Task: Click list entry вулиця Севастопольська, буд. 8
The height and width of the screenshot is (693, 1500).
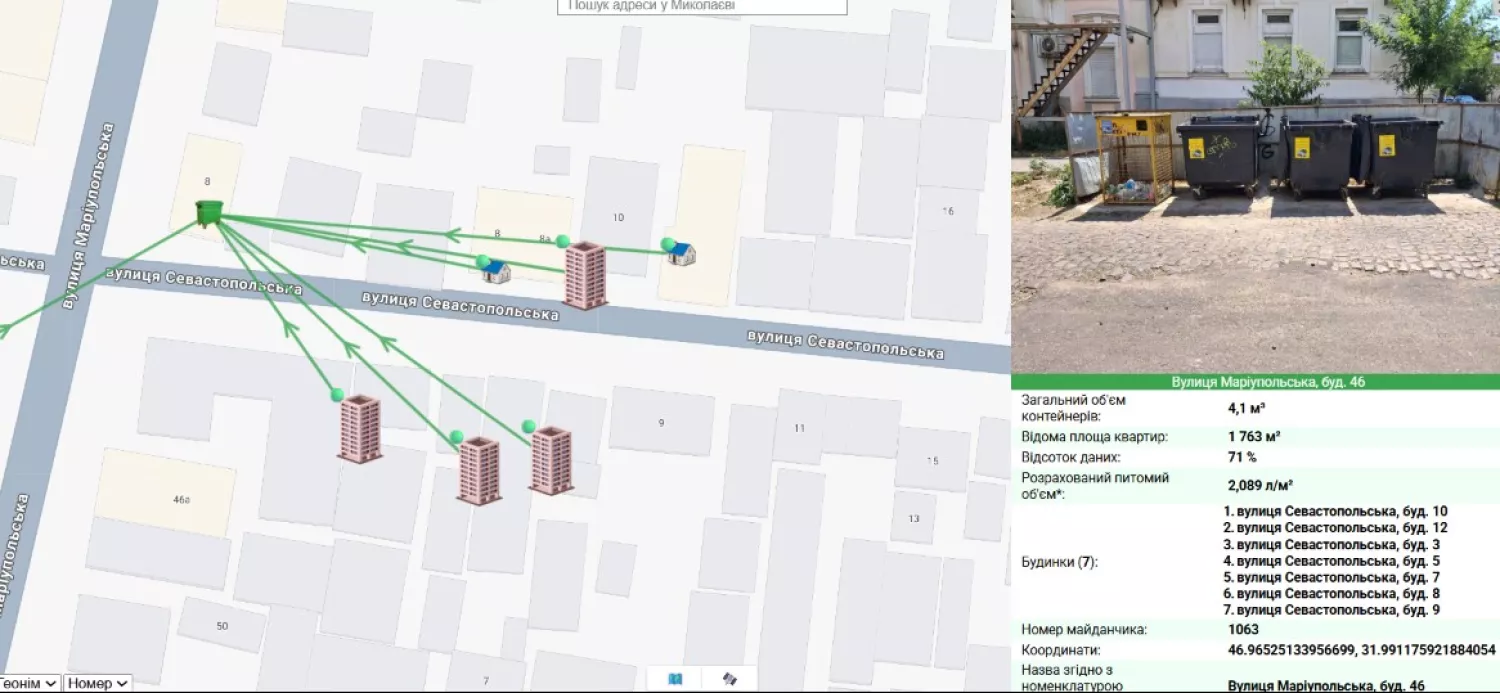Action: tap(1331, 594)
